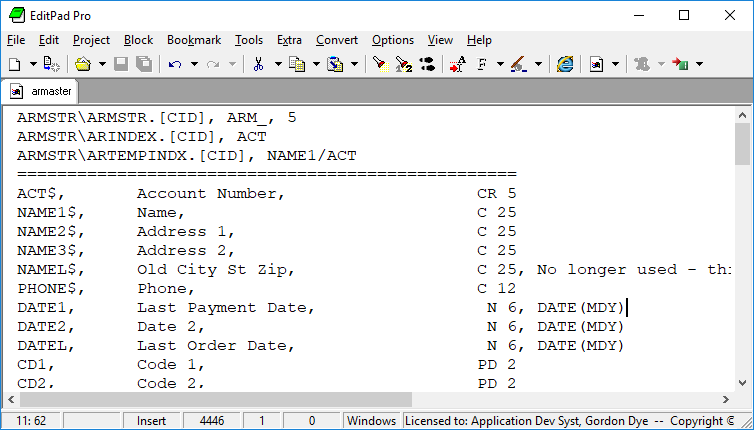Click Windows line-ending indicator in status bar
This screenshot has width=754, height=430.
click(371, 421)
